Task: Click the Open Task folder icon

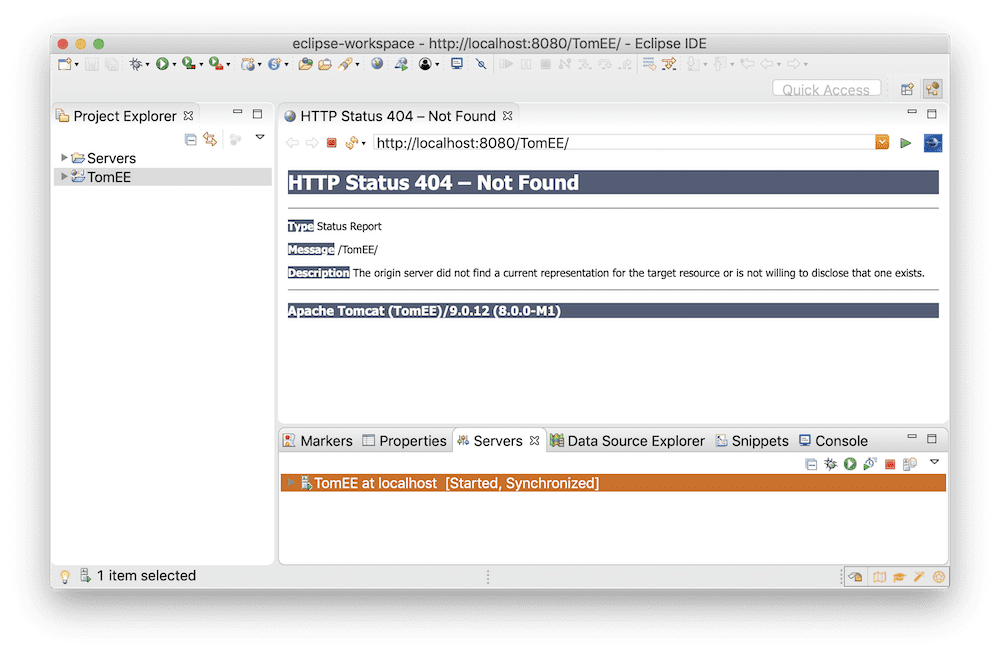Action: click(325, 64)
